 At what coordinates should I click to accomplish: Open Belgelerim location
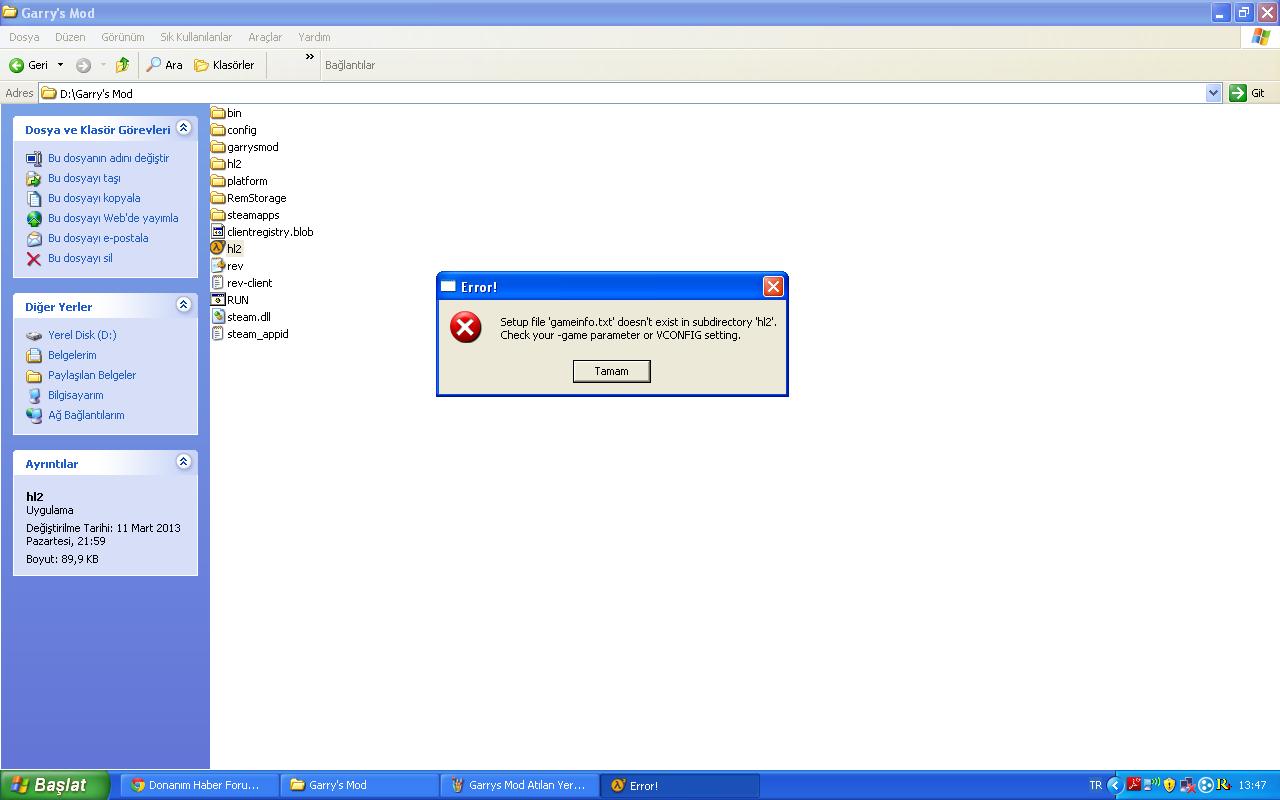coord(72,355)
